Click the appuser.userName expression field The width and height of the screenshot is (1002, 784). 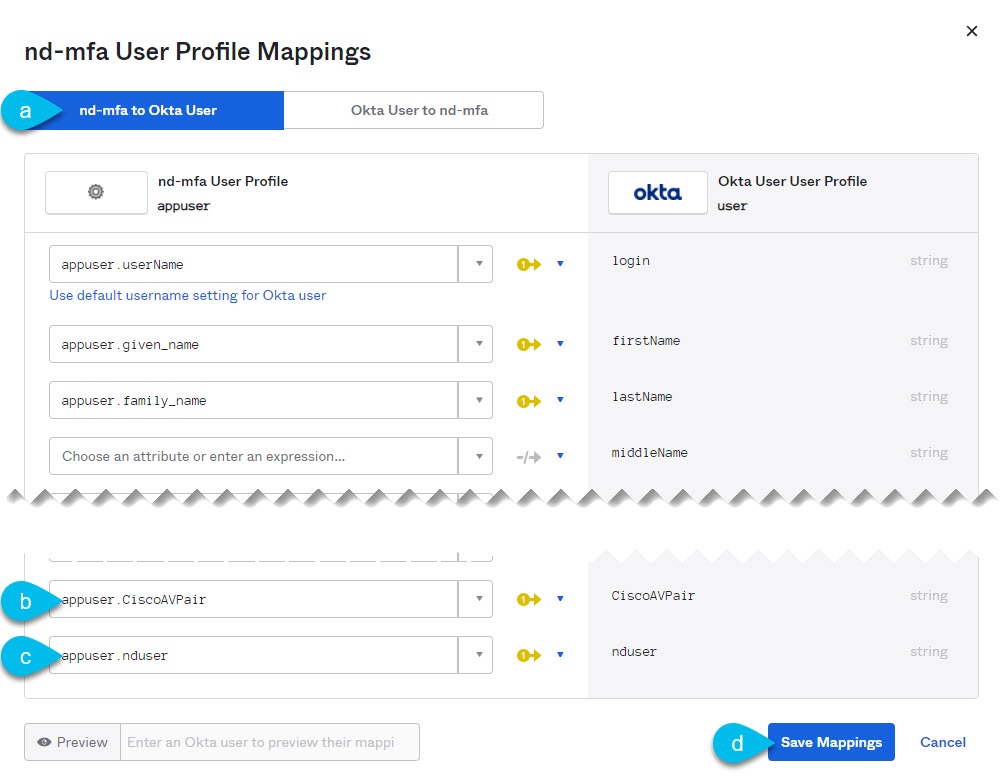click(x=254, y=264)
